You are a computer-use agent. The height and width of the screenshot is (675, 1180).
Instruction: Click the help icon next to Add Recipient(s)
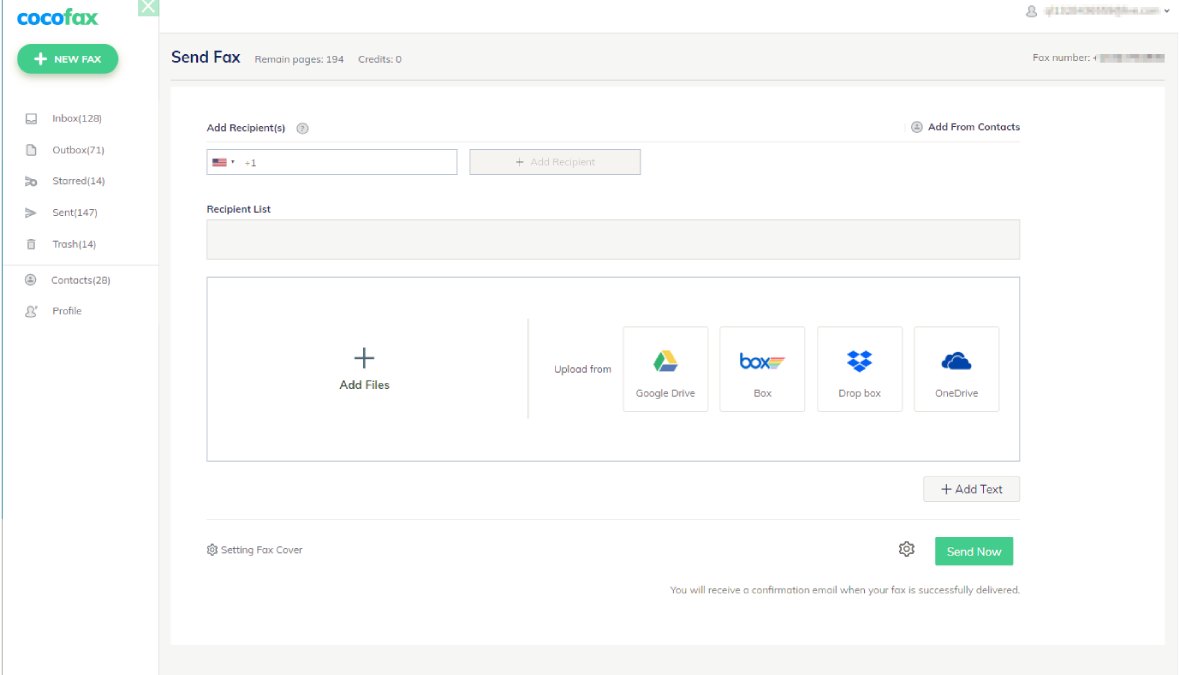(x=302, y=128)
